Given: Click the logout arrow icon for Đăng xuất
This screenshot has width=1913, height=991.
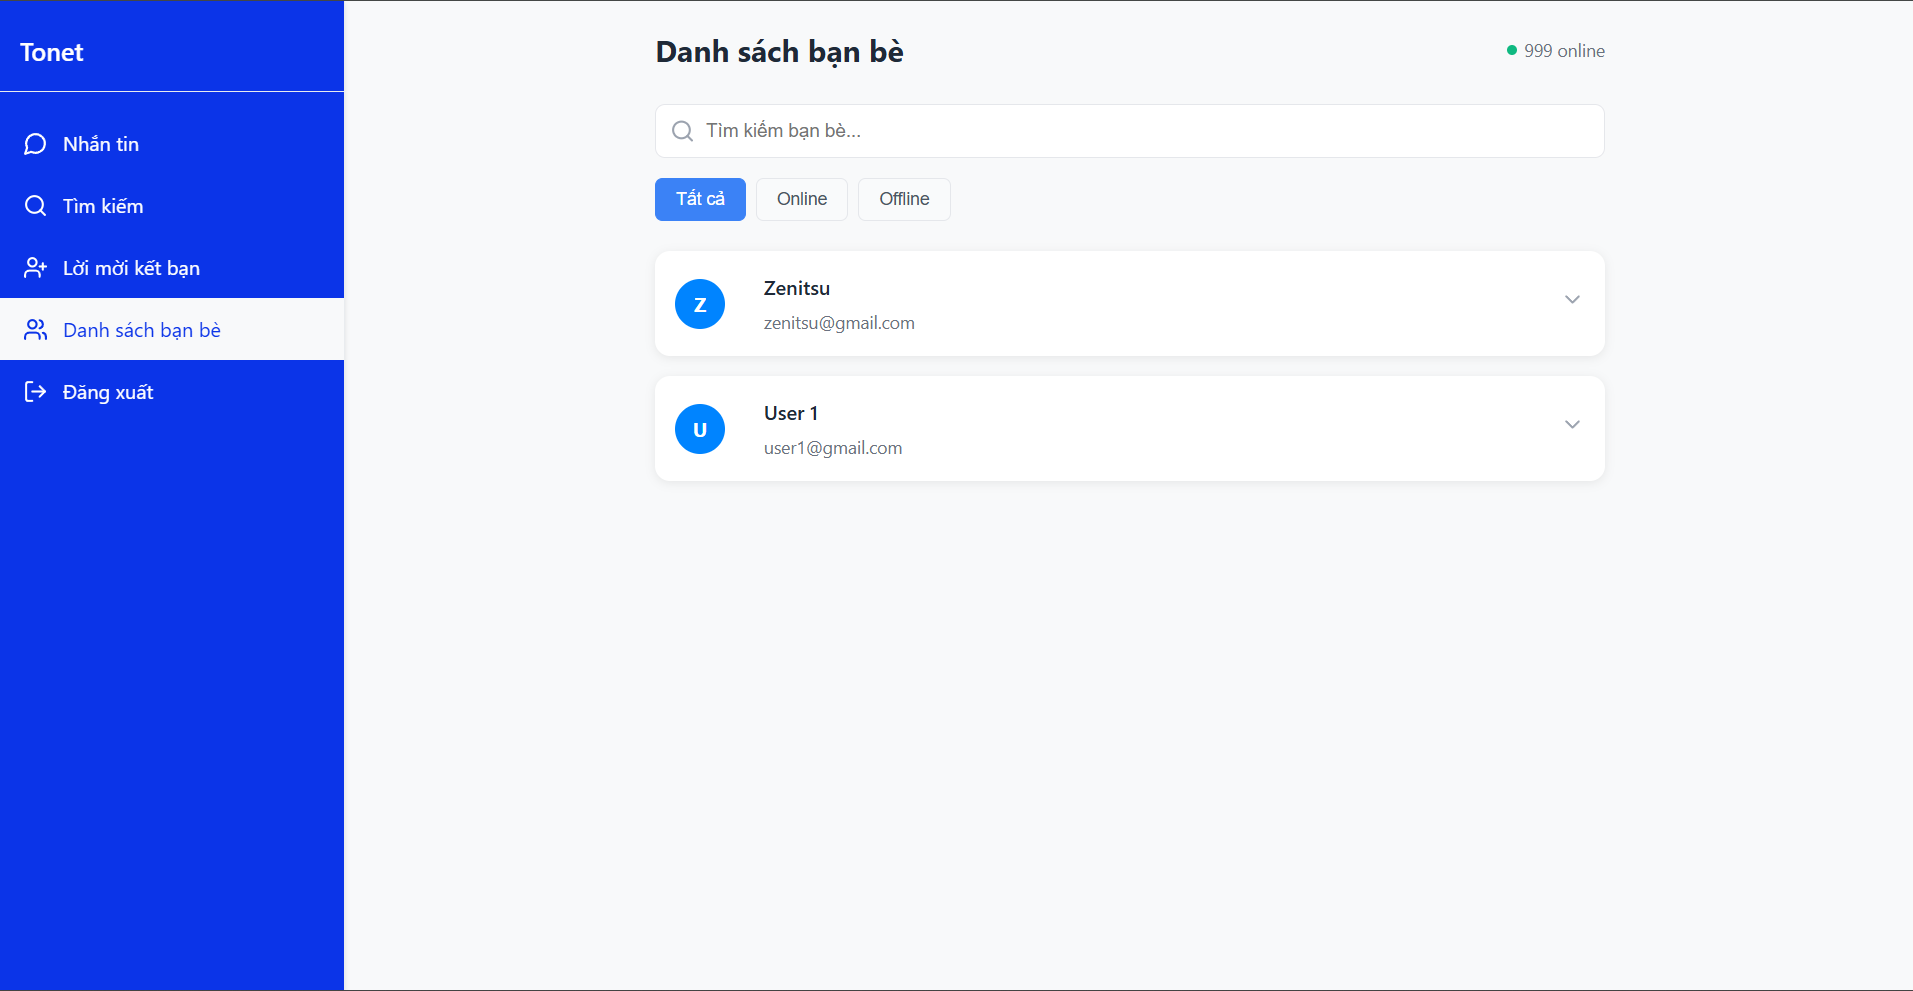Looking at the screenshot, I should pos(35,392).
